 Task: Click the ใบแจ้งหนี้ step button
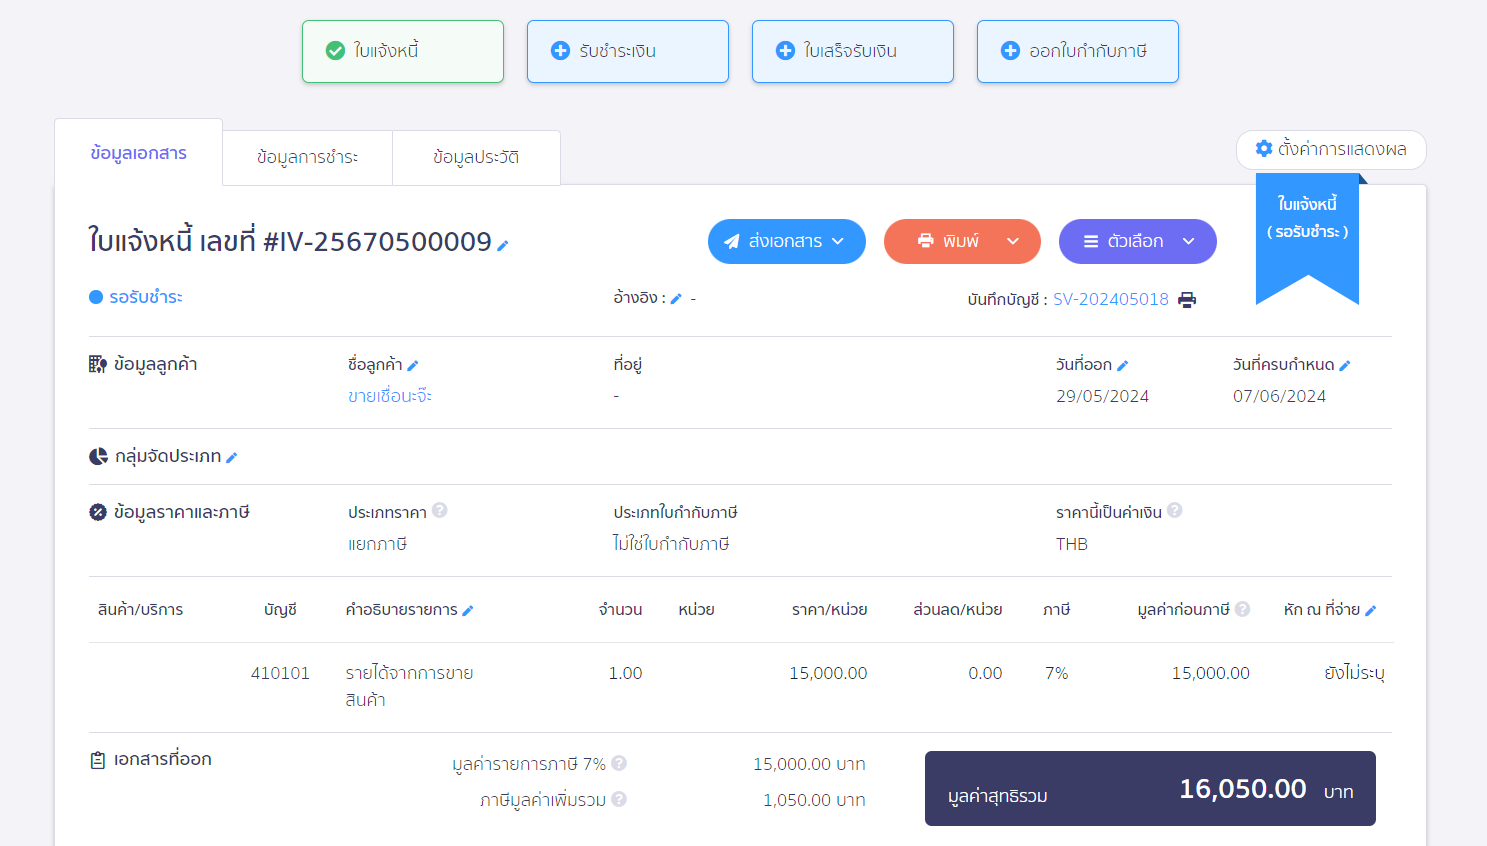tap(403, 51)
